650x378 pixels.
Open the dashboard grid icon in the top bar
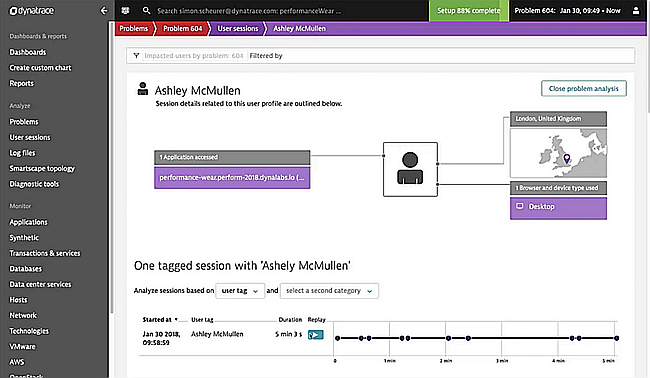click(x=125, y=11)
